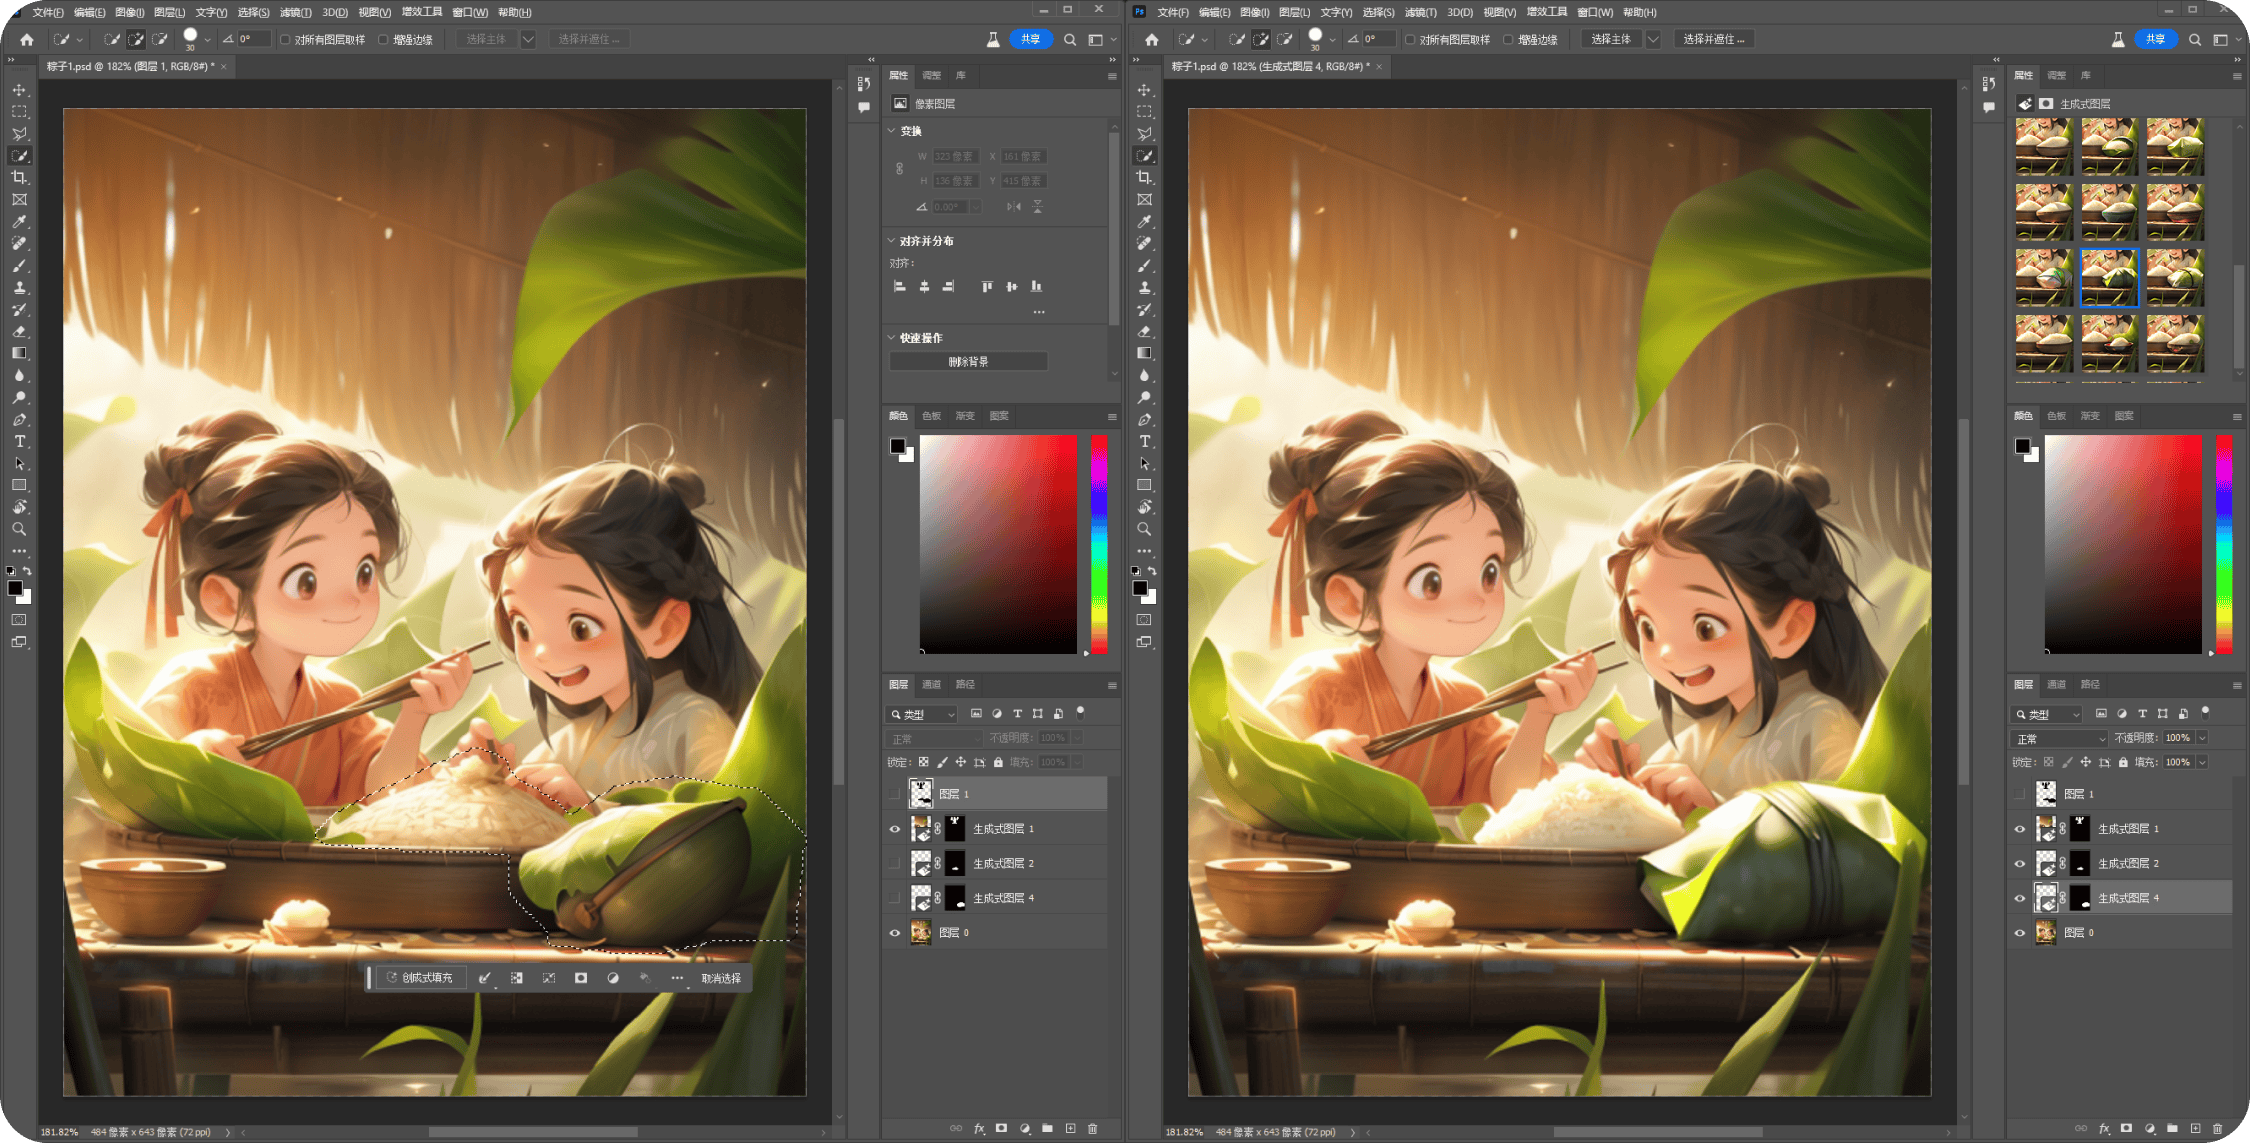The width and height of the screenshot is (2250, 1143).
Task: Click the 共享 button in left window
Action: coord(1030,40)
